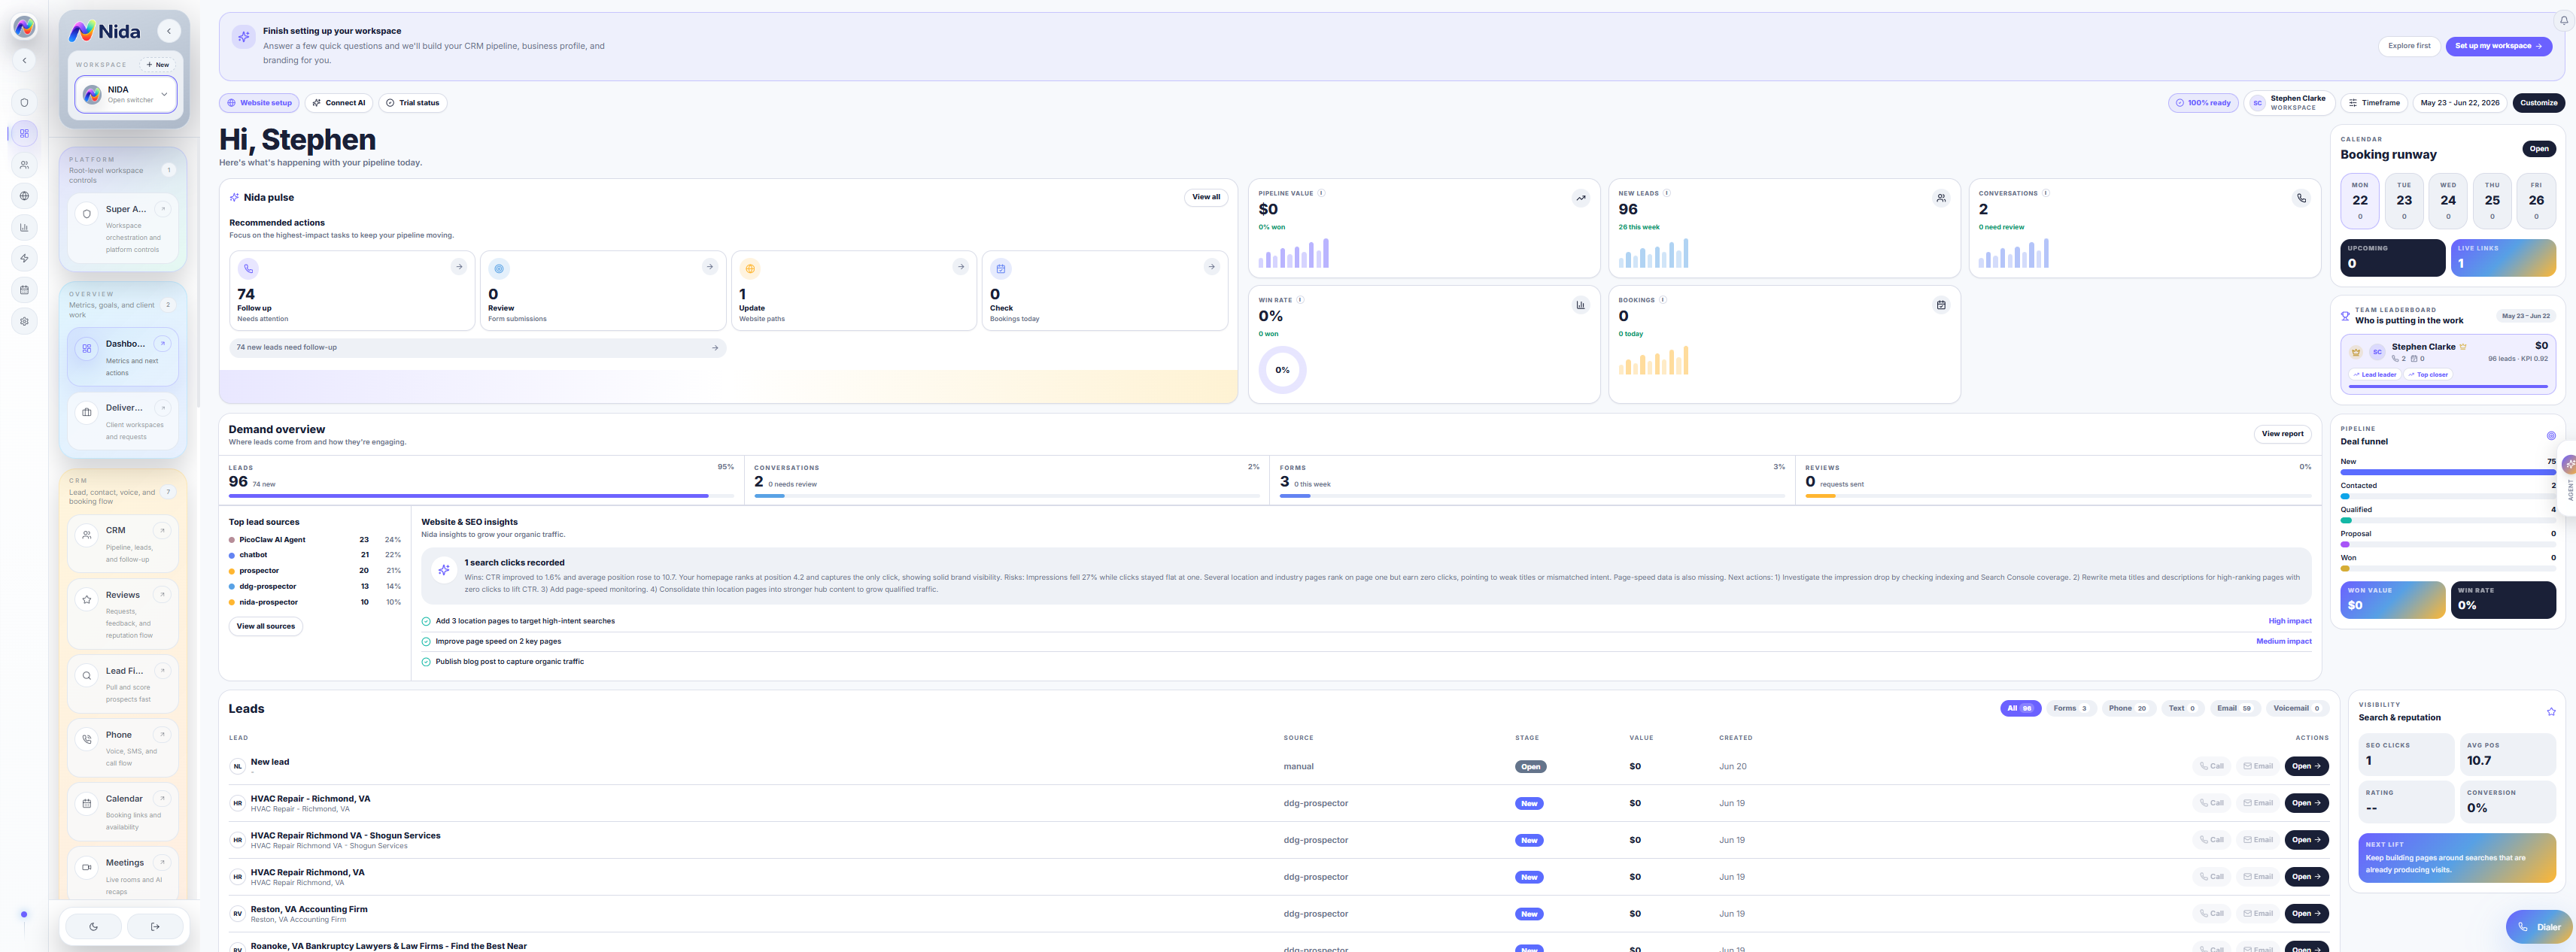
Task: Open the notification bell icon
Action: (x=2564, y=21)
